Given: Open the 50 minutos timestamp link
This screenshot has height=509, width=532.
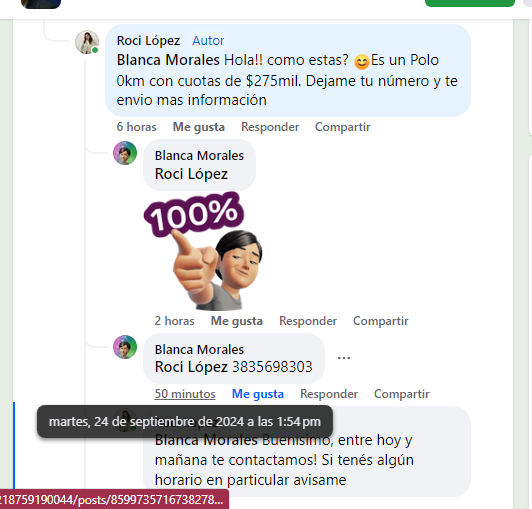Looking at the screenshot, I should tap(185, 394).
